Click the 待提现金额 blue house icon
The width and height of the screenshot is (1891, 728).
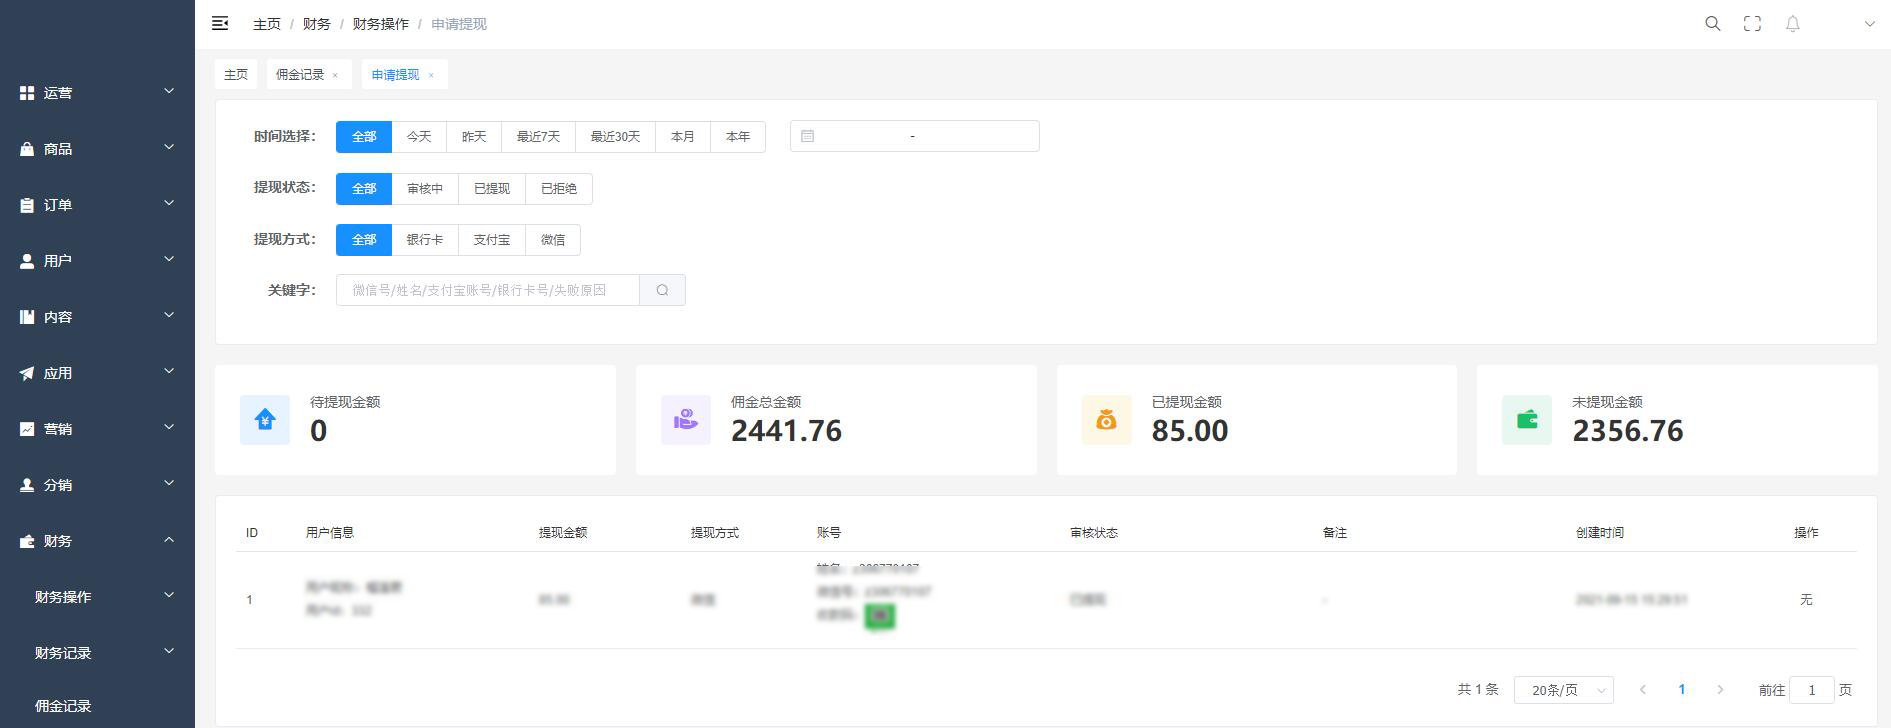(x=265, y=419)
